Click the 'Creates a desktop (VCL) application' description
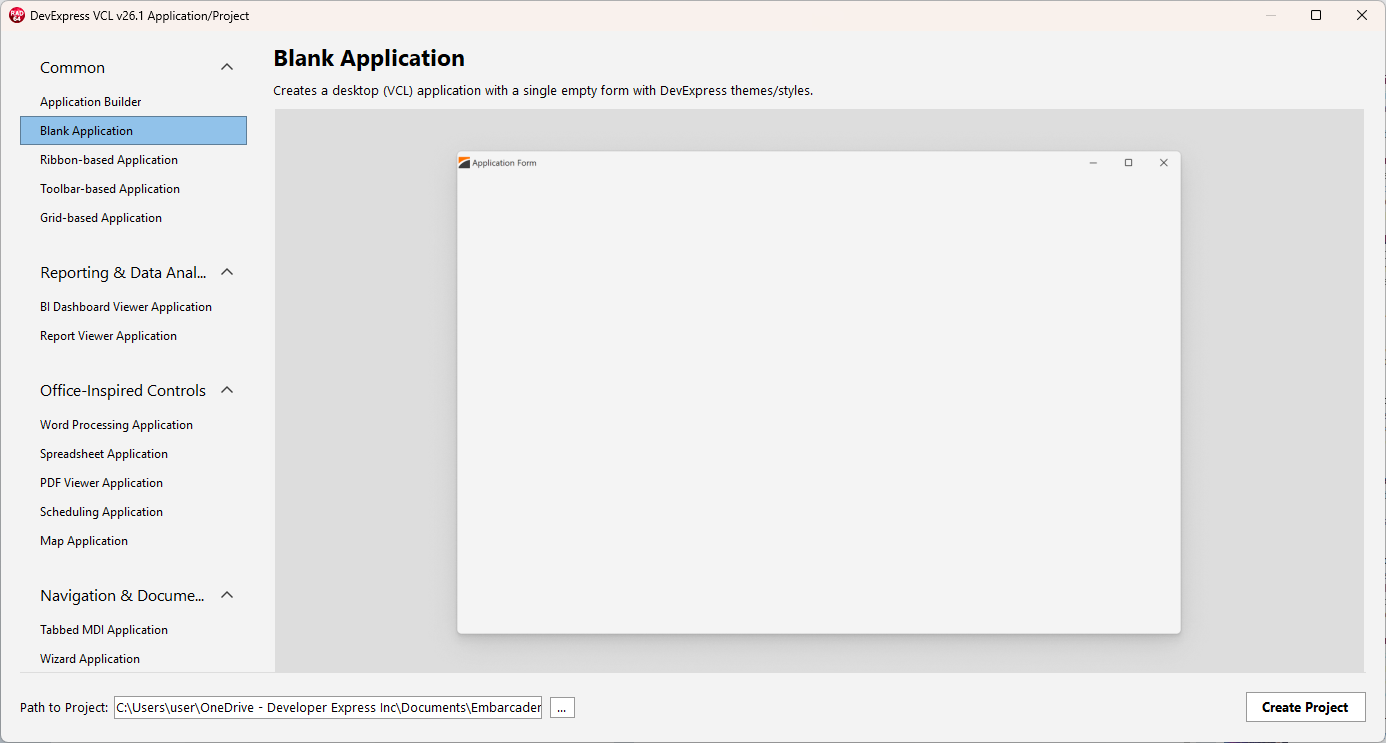The height and width of the screenshot is (743, 1386). pyautogui.click(x=543, y=91)
